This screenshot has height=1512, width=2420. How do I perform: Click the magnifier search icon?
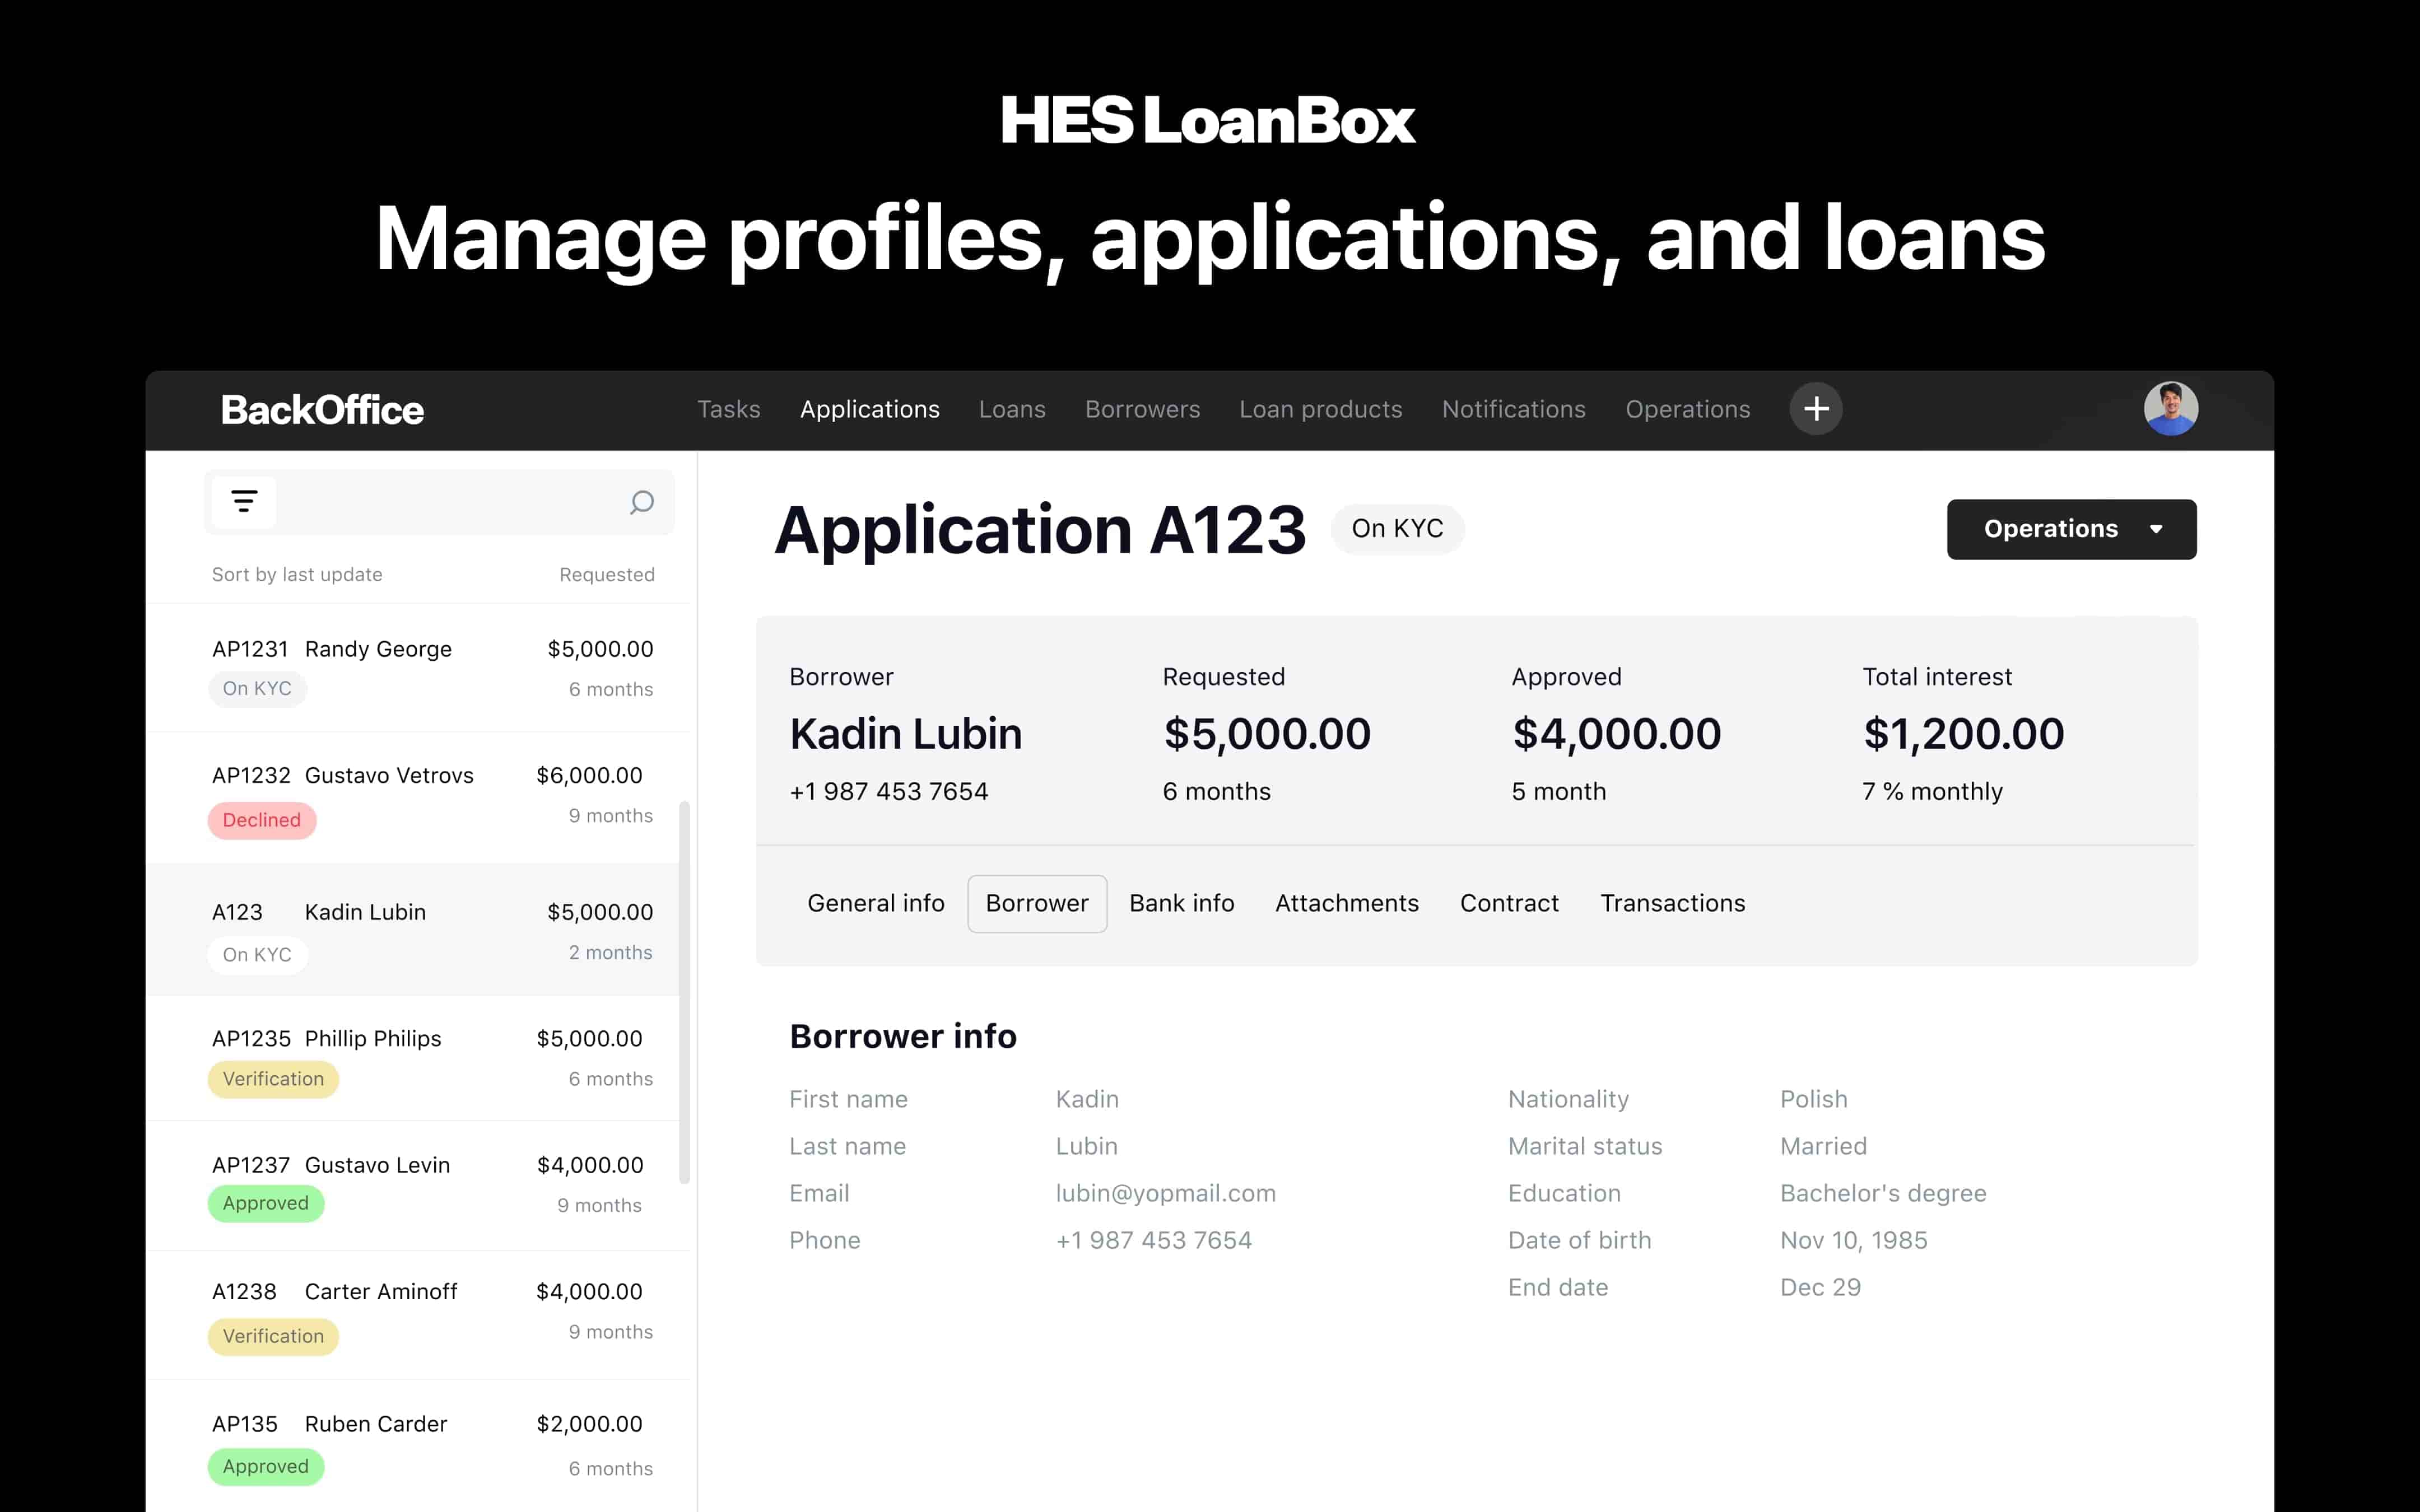(x=642, y=502)
